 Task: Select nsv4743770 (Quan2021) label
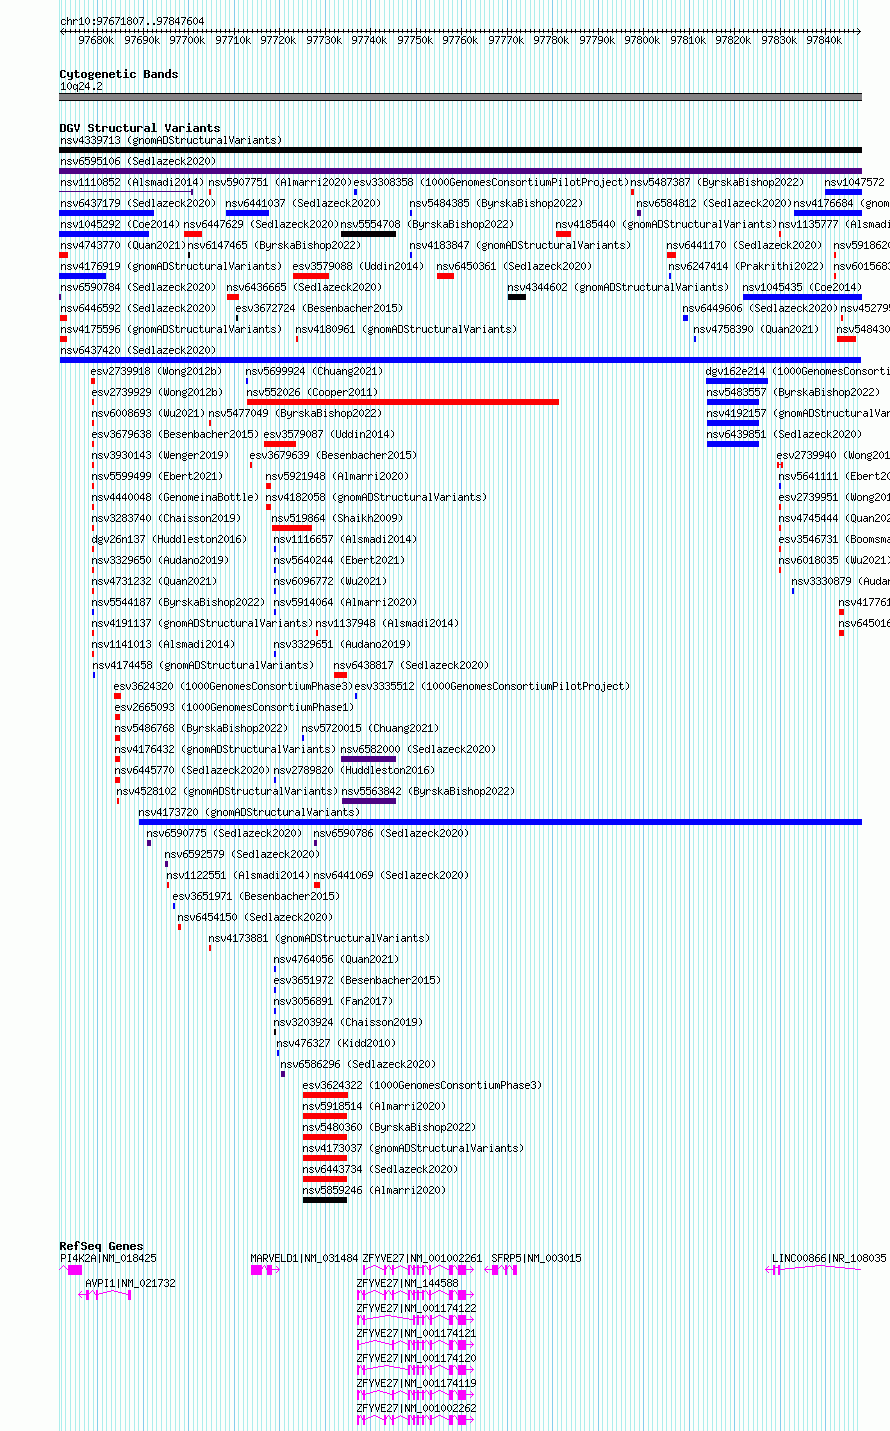coord(123,245)
